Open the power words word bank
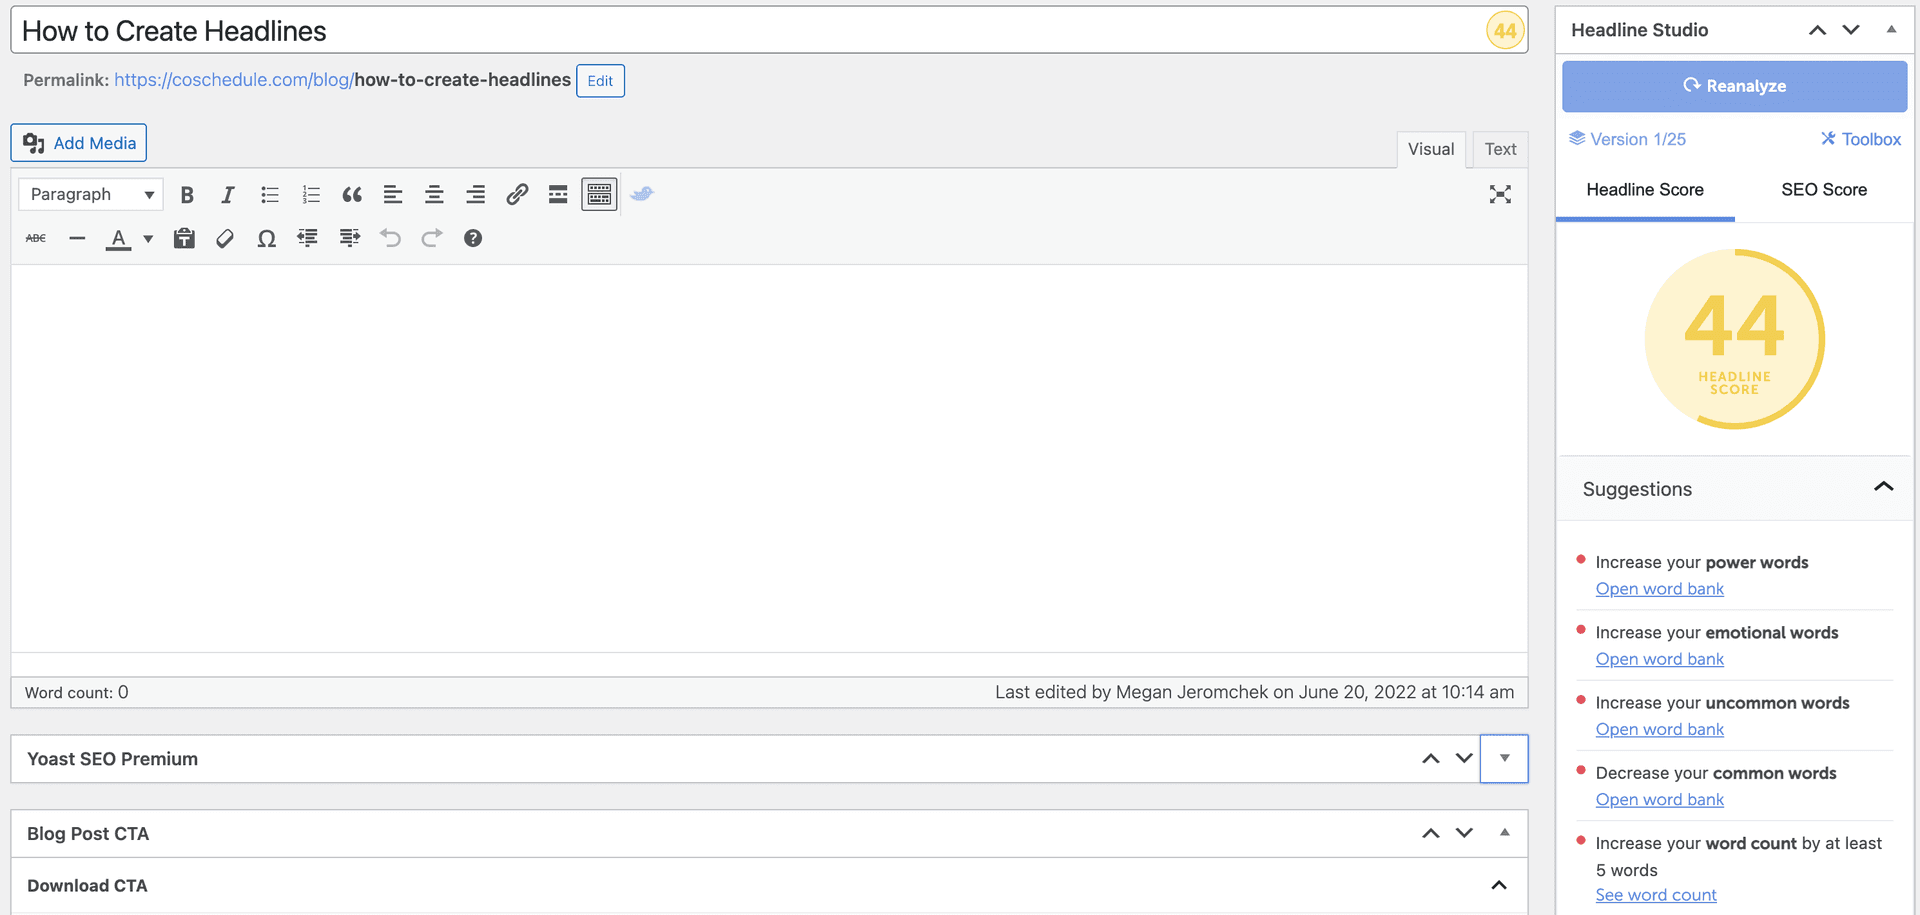The height and width of the screenshot is (915, 1920). click(x=1659, y=588)
